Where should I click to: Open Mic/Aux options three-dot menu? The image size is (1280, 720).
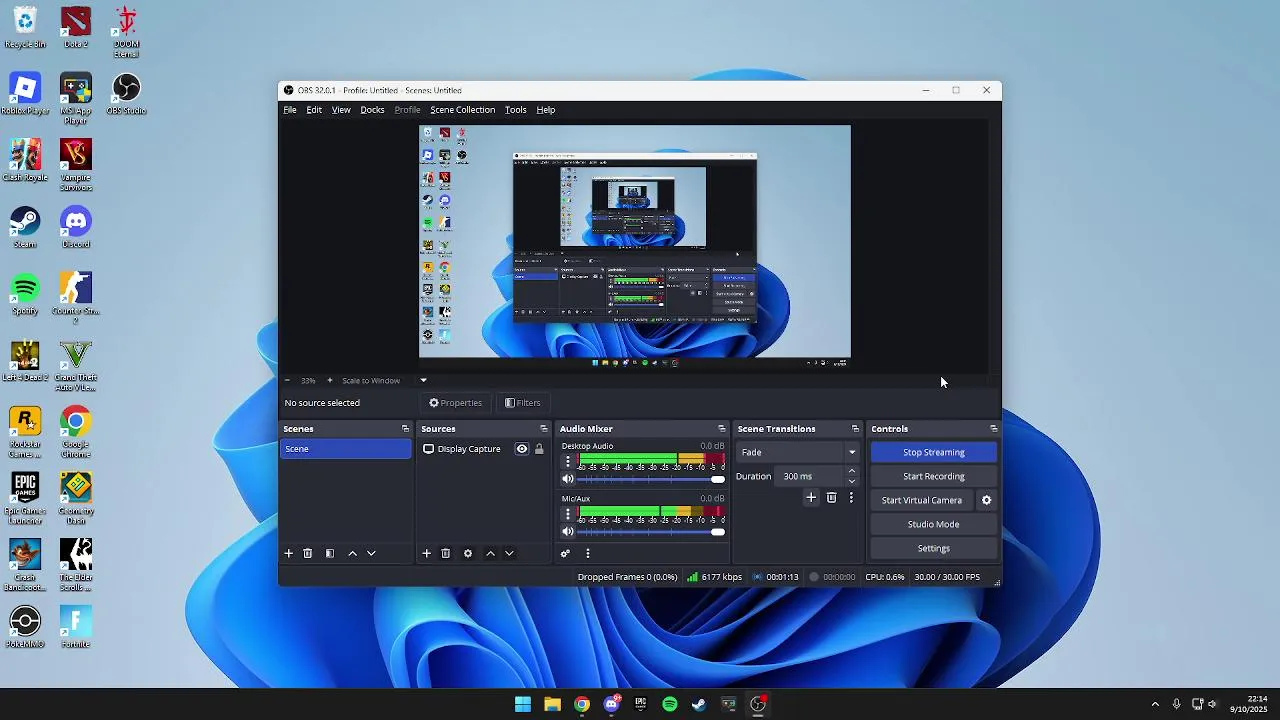568,513
